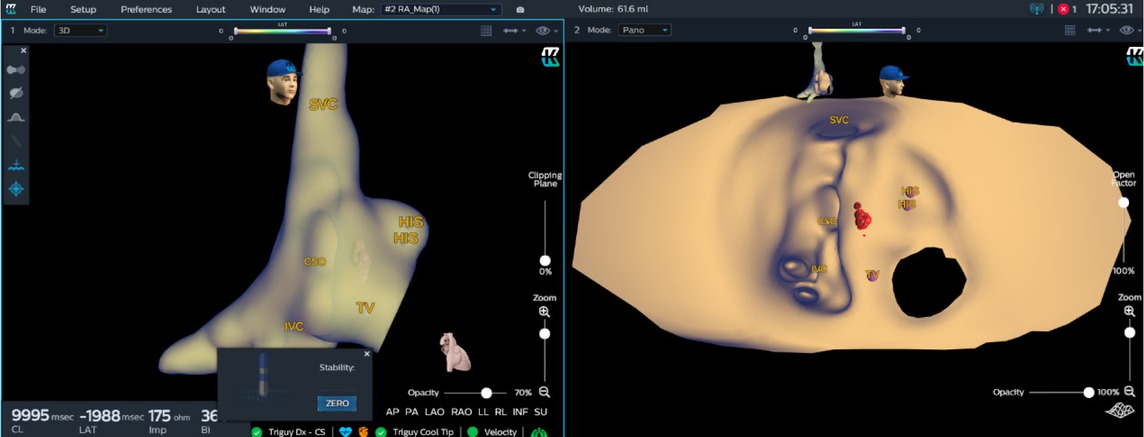1144x437 pixels.
Task: Click the view 1 Opacity slider handle
Action: click(487, 392)
